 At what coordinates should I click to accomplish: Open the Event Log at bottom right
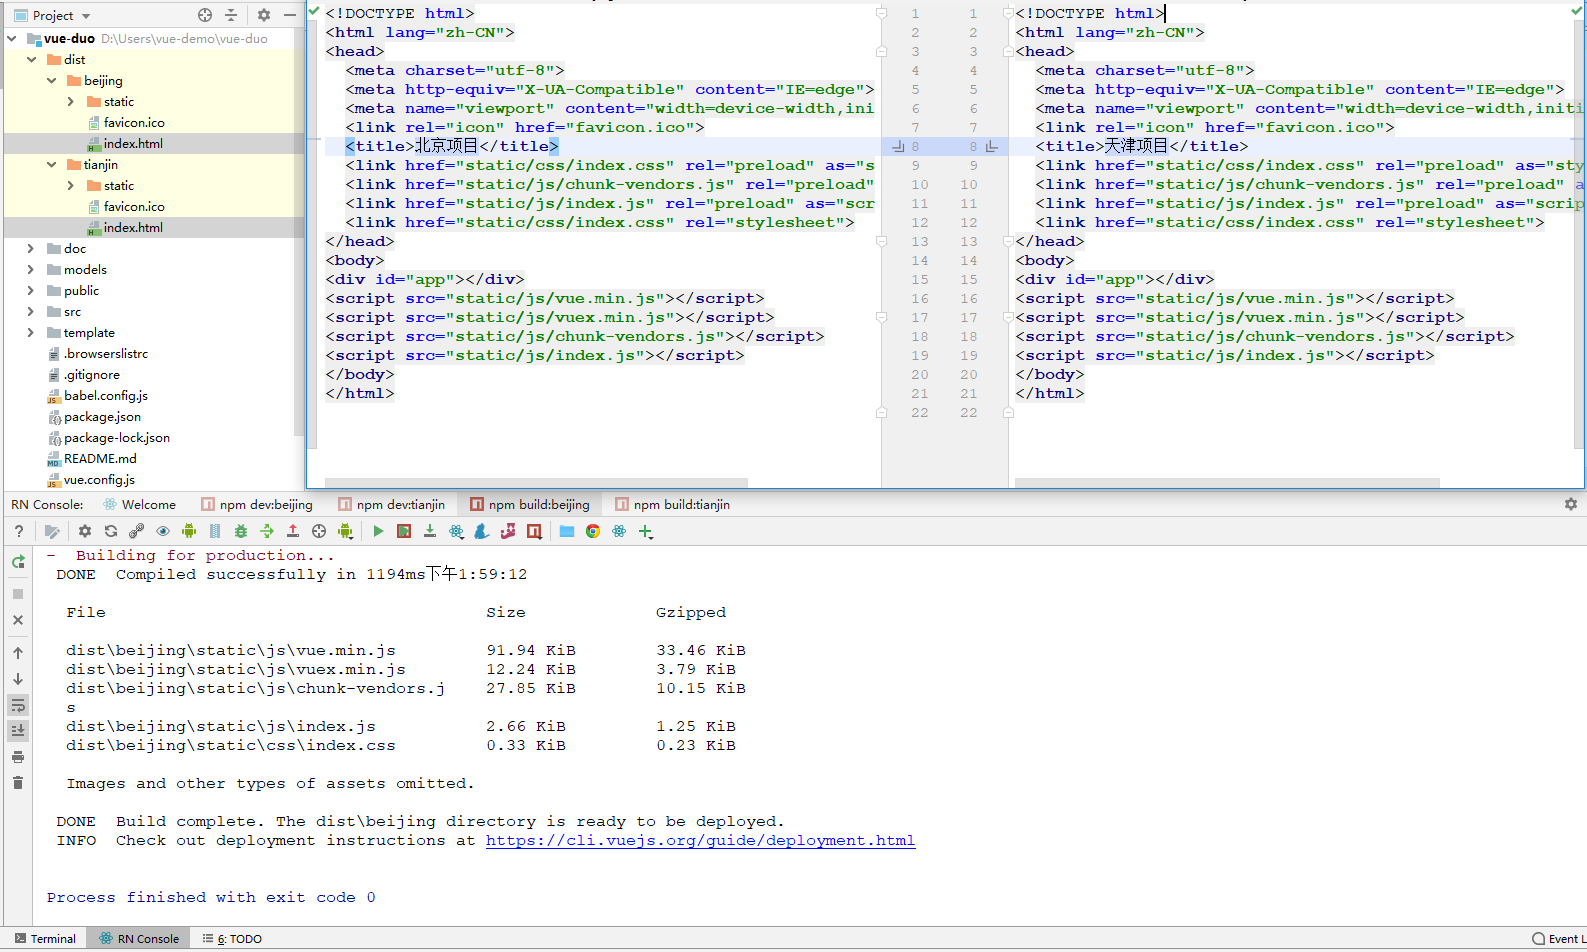pos(1558,939)
